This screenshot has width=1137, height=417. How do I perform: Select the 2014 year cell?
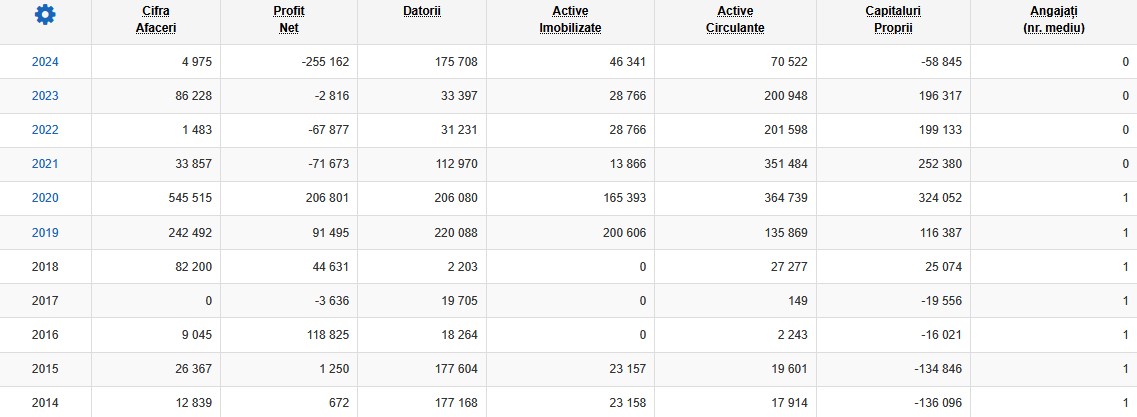(x=45, y=403)
